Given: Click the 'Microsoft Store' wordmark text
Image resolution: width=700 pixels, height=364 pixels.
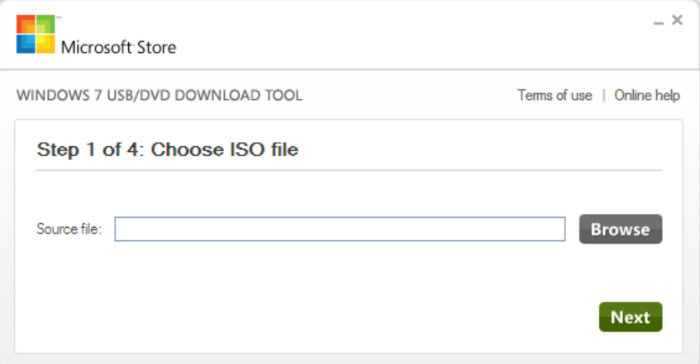Looking at the screenshot, I should (x=118, y=47).
